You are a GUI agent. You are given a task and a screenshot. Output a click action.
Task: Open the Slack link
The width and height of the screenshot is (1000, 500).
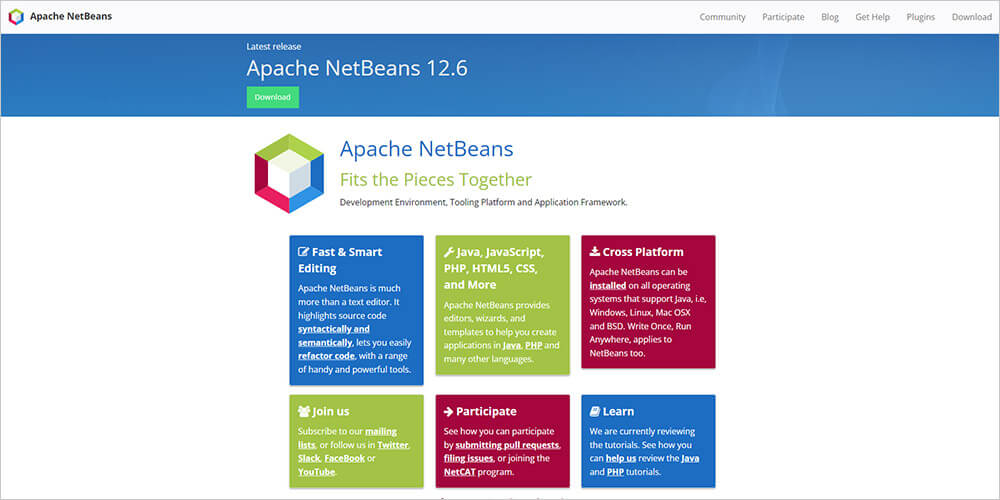coord(309,459)
